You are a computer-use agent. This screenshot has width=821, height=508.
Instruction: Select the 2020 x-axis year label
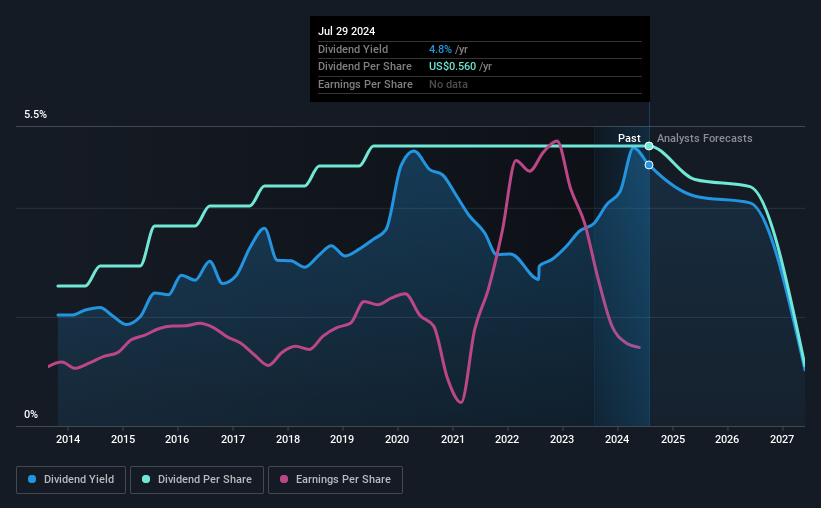point(397,439)
